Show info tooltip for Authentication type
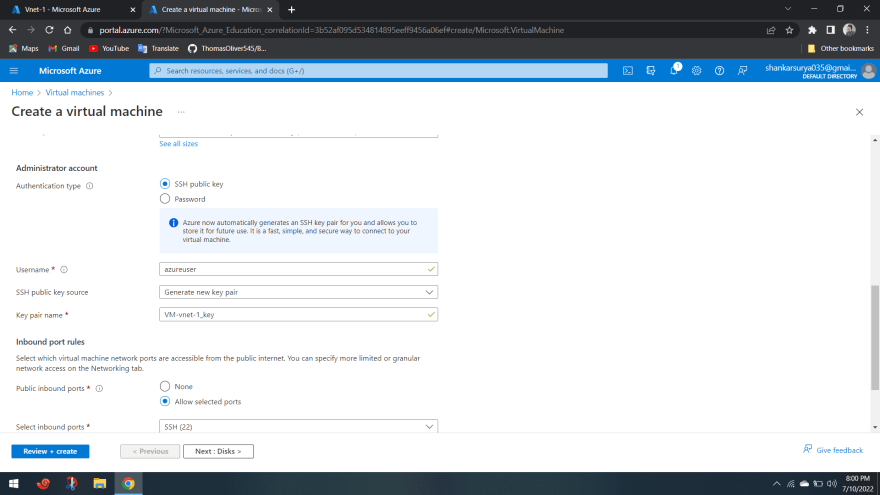880x495 pixels. (90, 186)
